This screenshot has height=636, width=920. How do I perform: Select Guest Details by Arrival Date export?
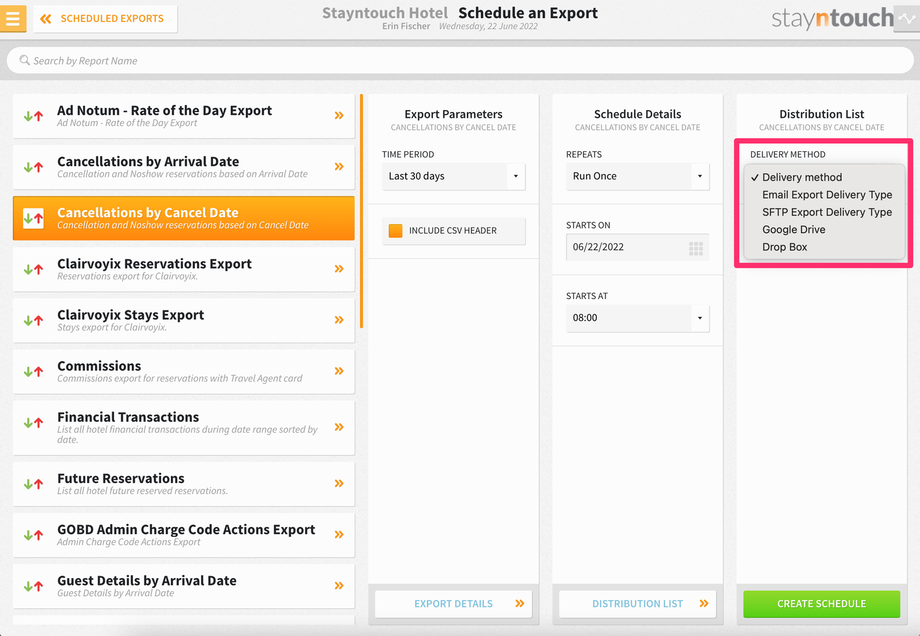point(184,586)
